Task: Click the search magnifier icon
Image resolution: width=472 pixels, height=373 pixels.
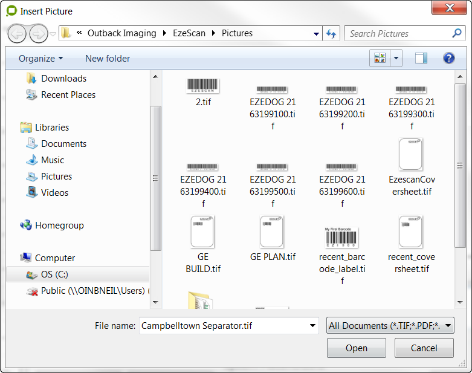Action: pyautogui.click(x=457, y=33)
